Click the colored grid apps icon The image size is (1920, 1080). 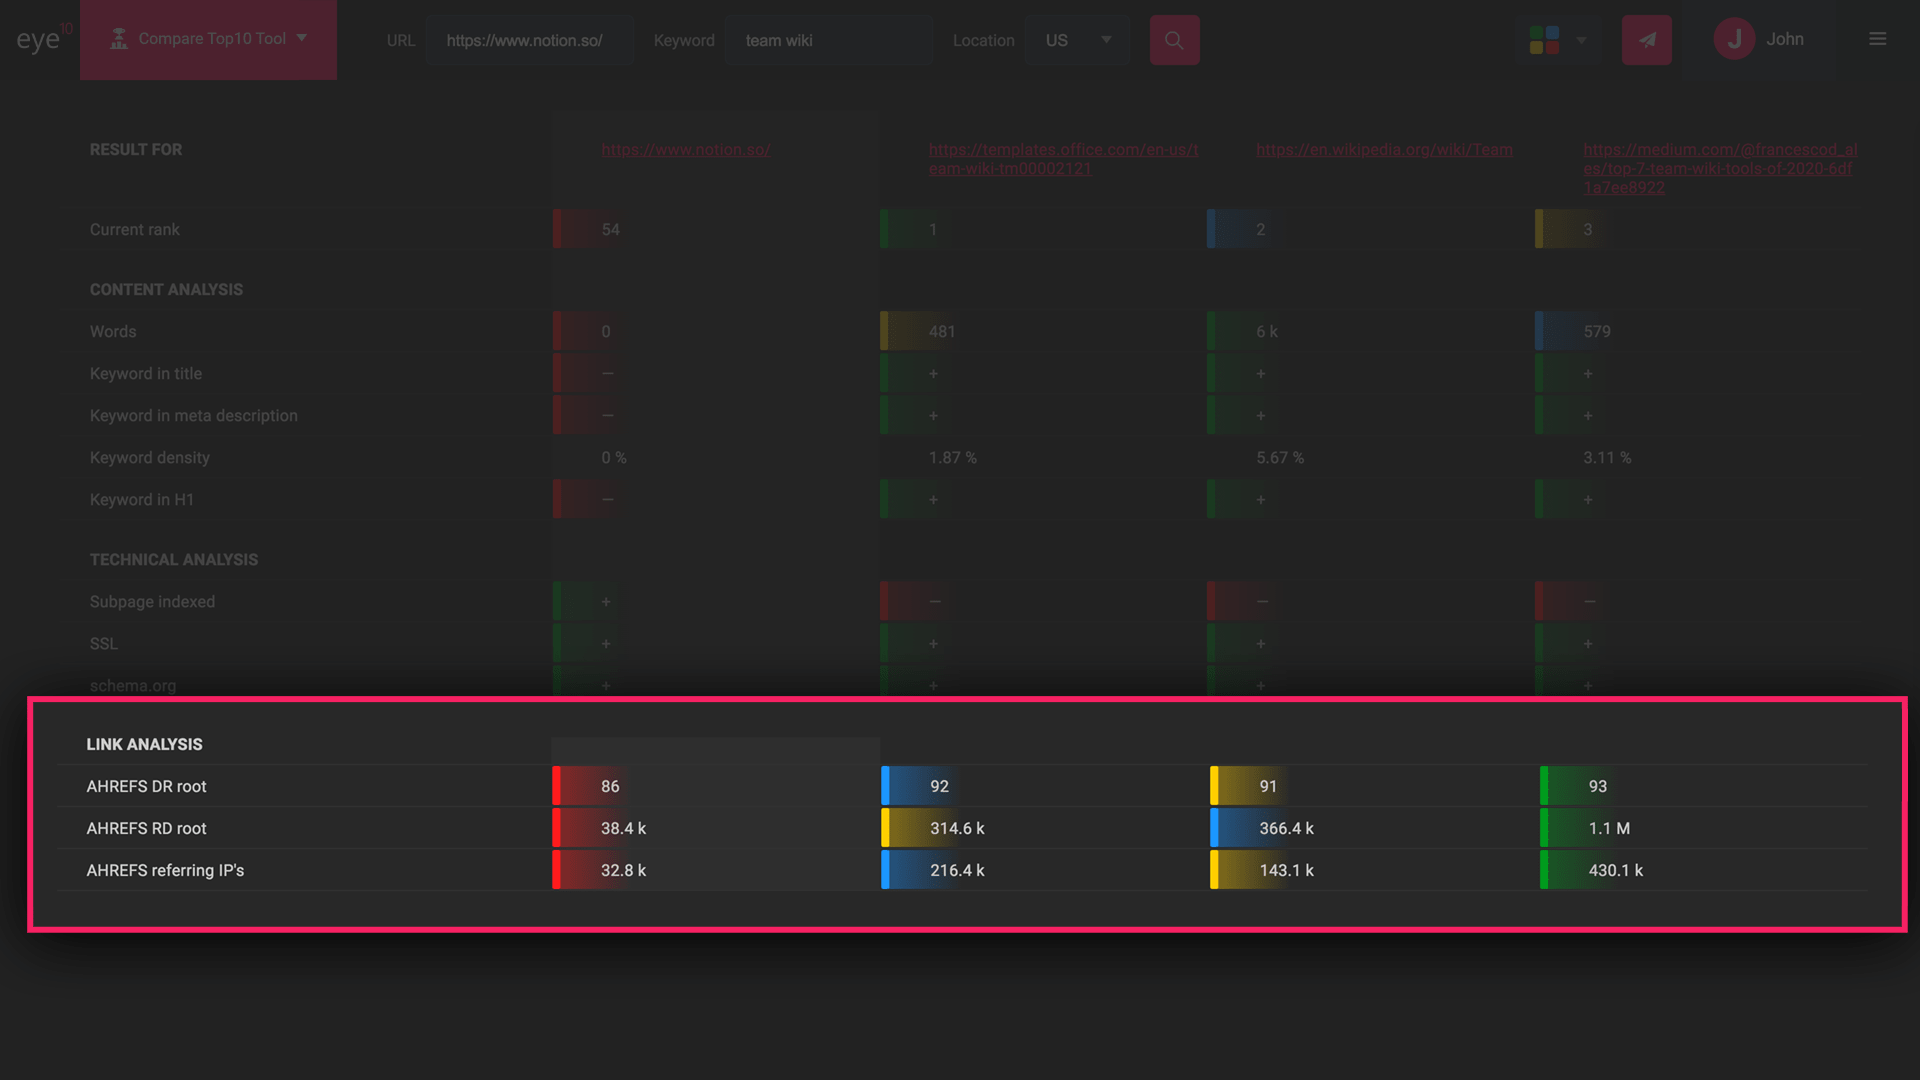(x=1544, y=40)
